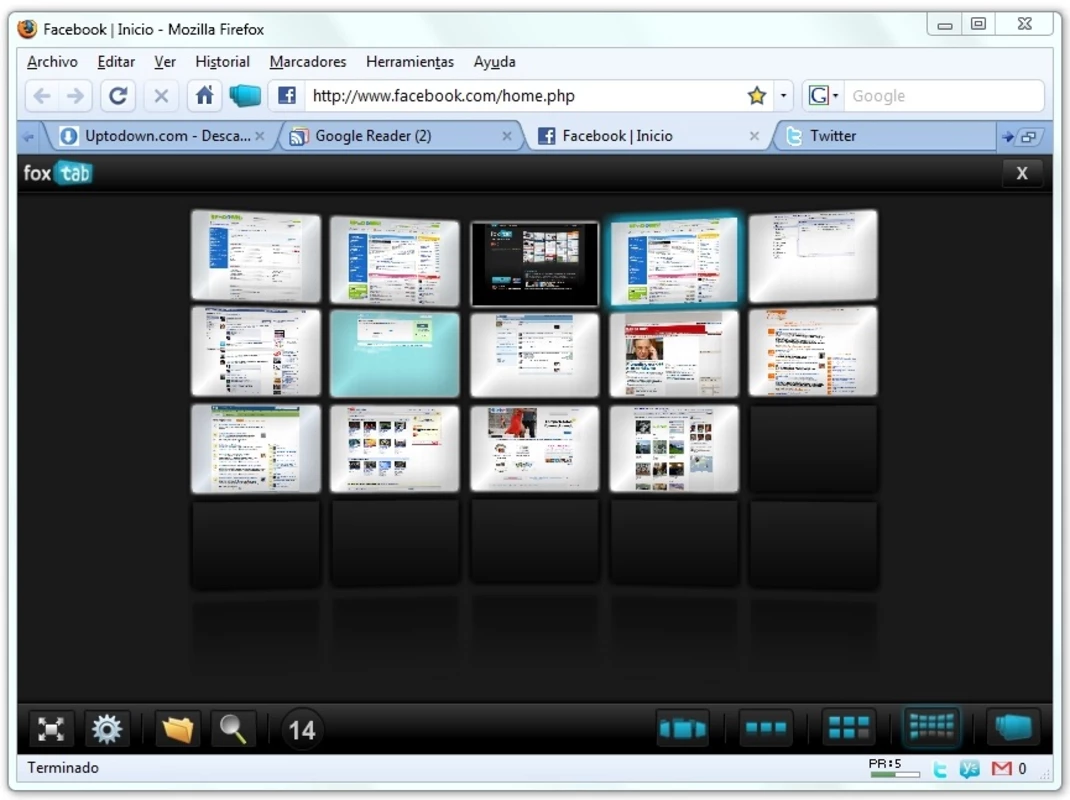This screenshot has width=1070, height=800.
Task: Expand the address bar history dropdown
Action: [x=783, y=96]
